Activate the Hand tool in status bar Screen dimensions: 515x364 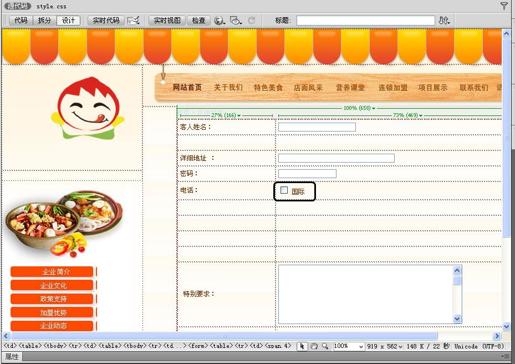click(x=314, y=346)
